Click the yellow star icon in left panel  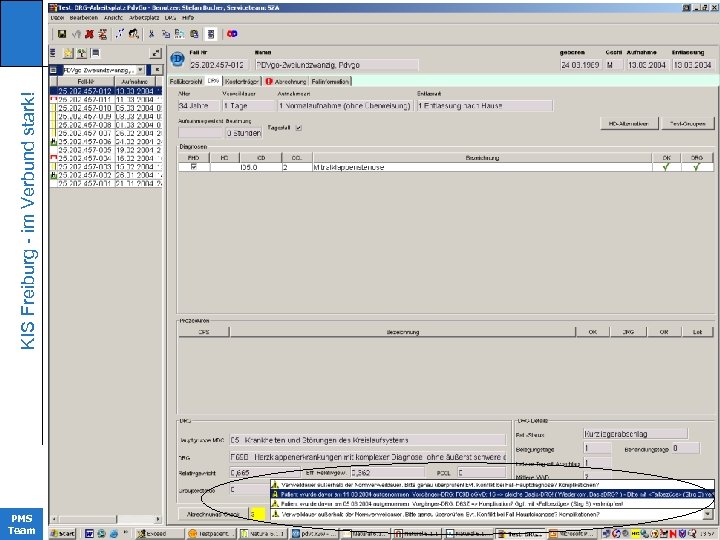[x=68, y=53]
